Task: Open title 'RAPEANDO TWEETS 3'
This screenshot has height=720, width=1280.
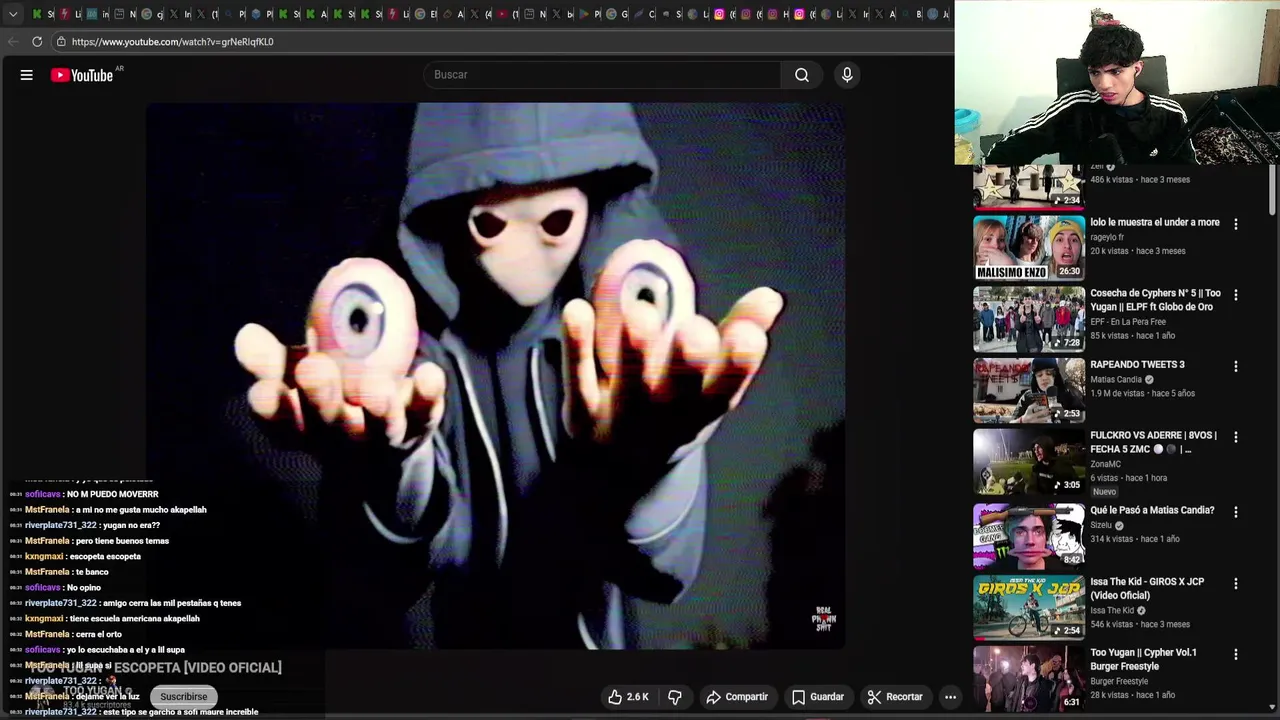Action: (x=1137, y=364)
